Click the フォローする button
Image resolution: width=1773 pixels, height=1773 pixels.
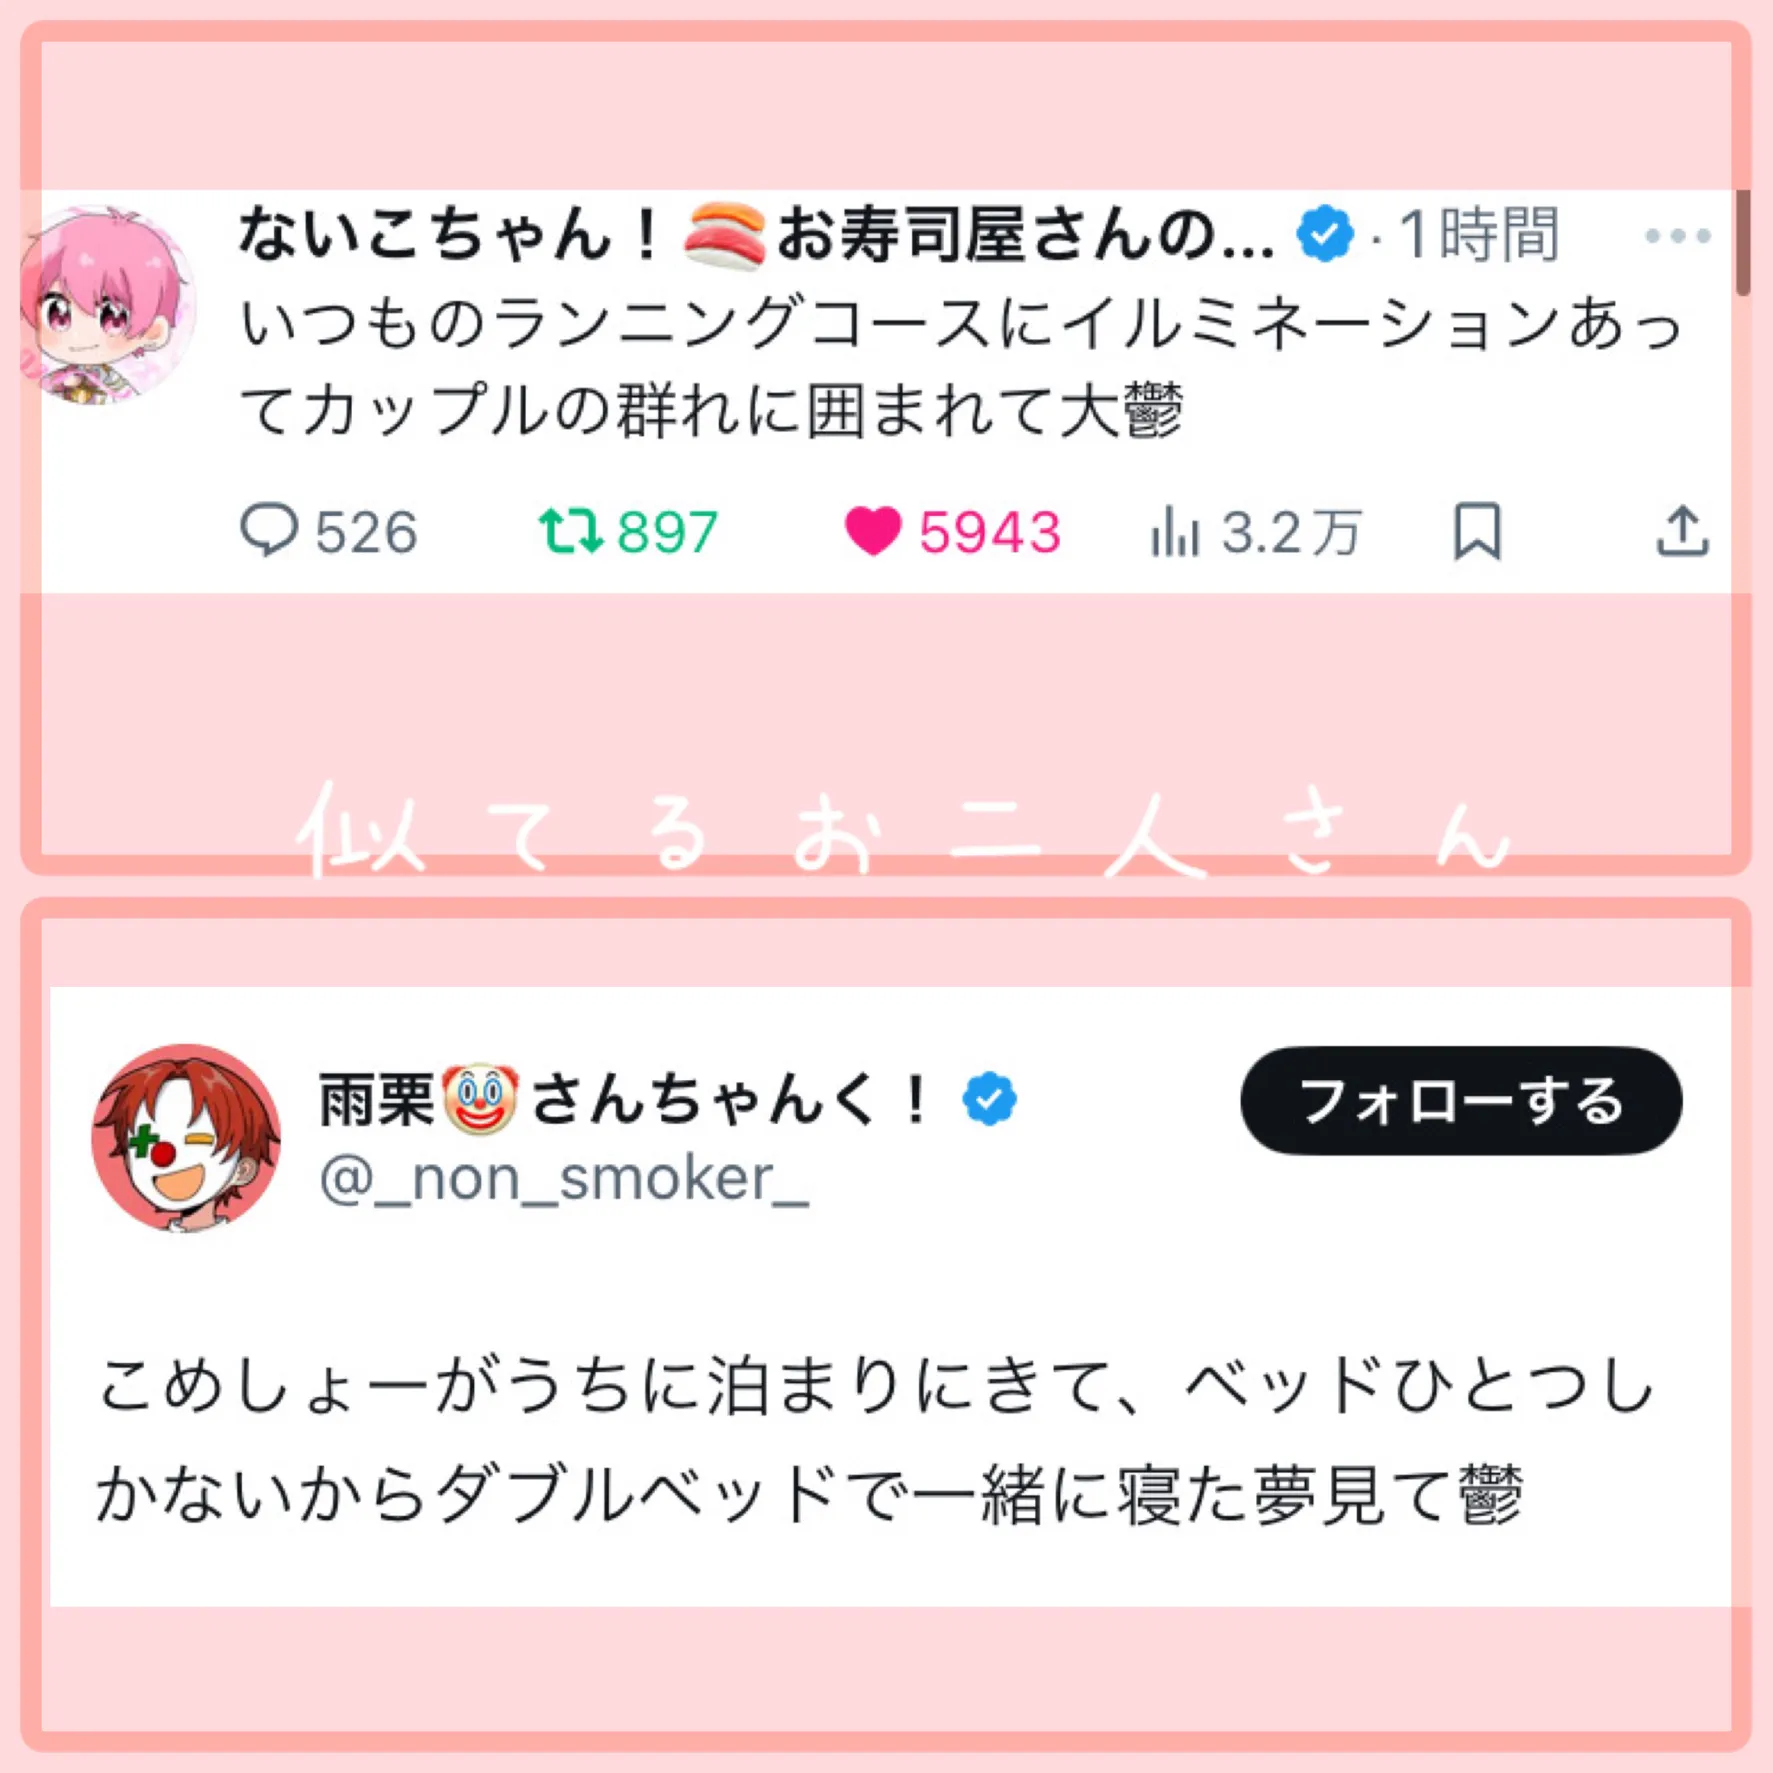(1461, 1100)
